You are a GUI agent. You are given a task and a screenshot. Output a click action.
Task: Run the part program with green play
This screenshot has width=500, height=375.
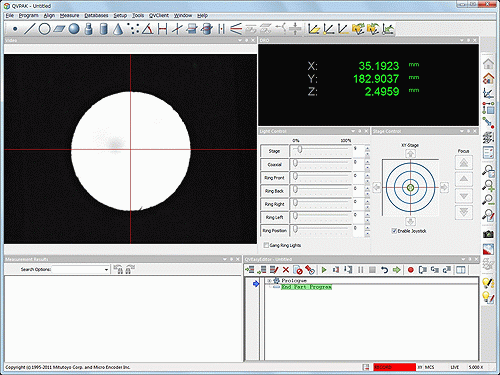point(324,270)
